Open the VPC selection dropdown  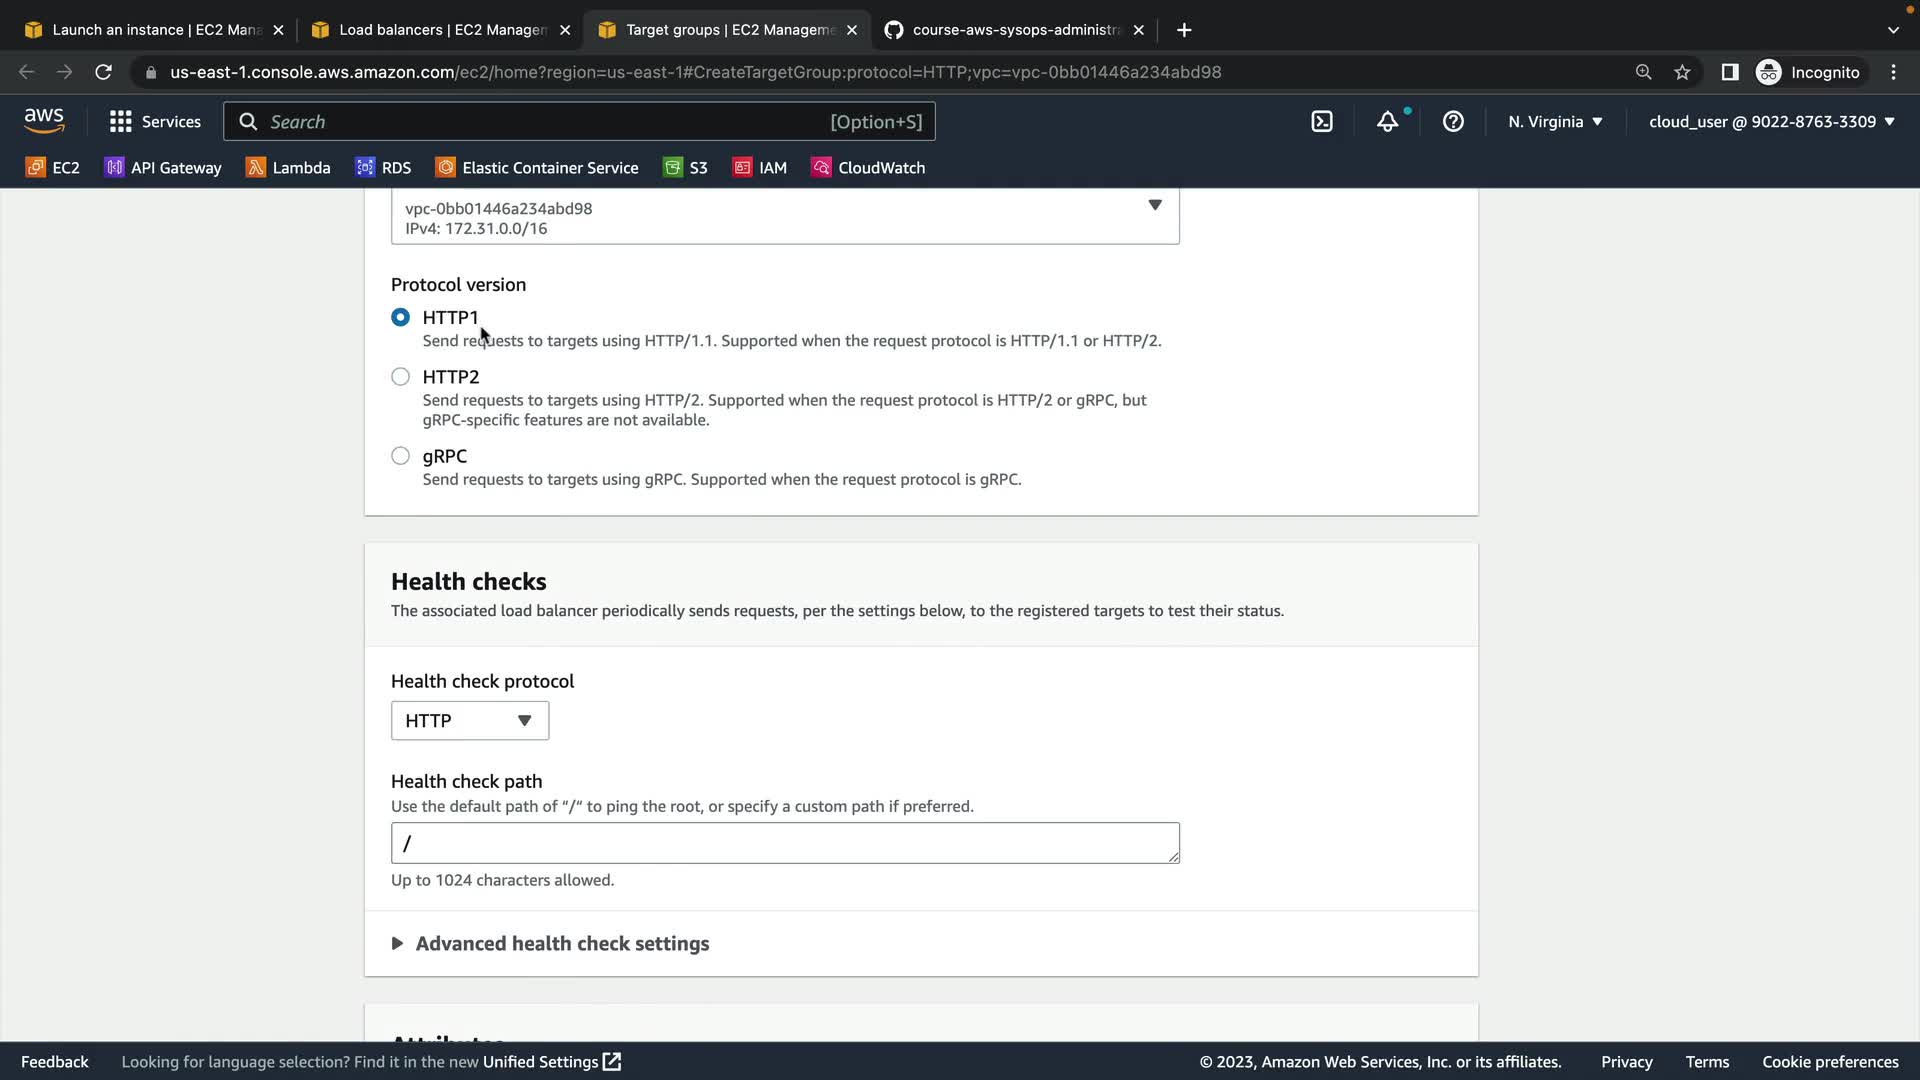pos(784,216)
